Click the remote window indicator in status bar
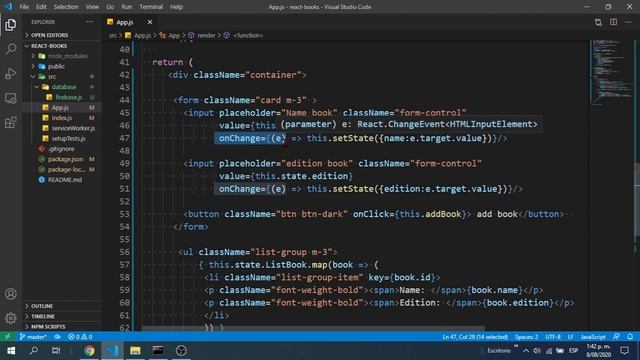This screenshot has height=360, width=640. tap(7, 337)
